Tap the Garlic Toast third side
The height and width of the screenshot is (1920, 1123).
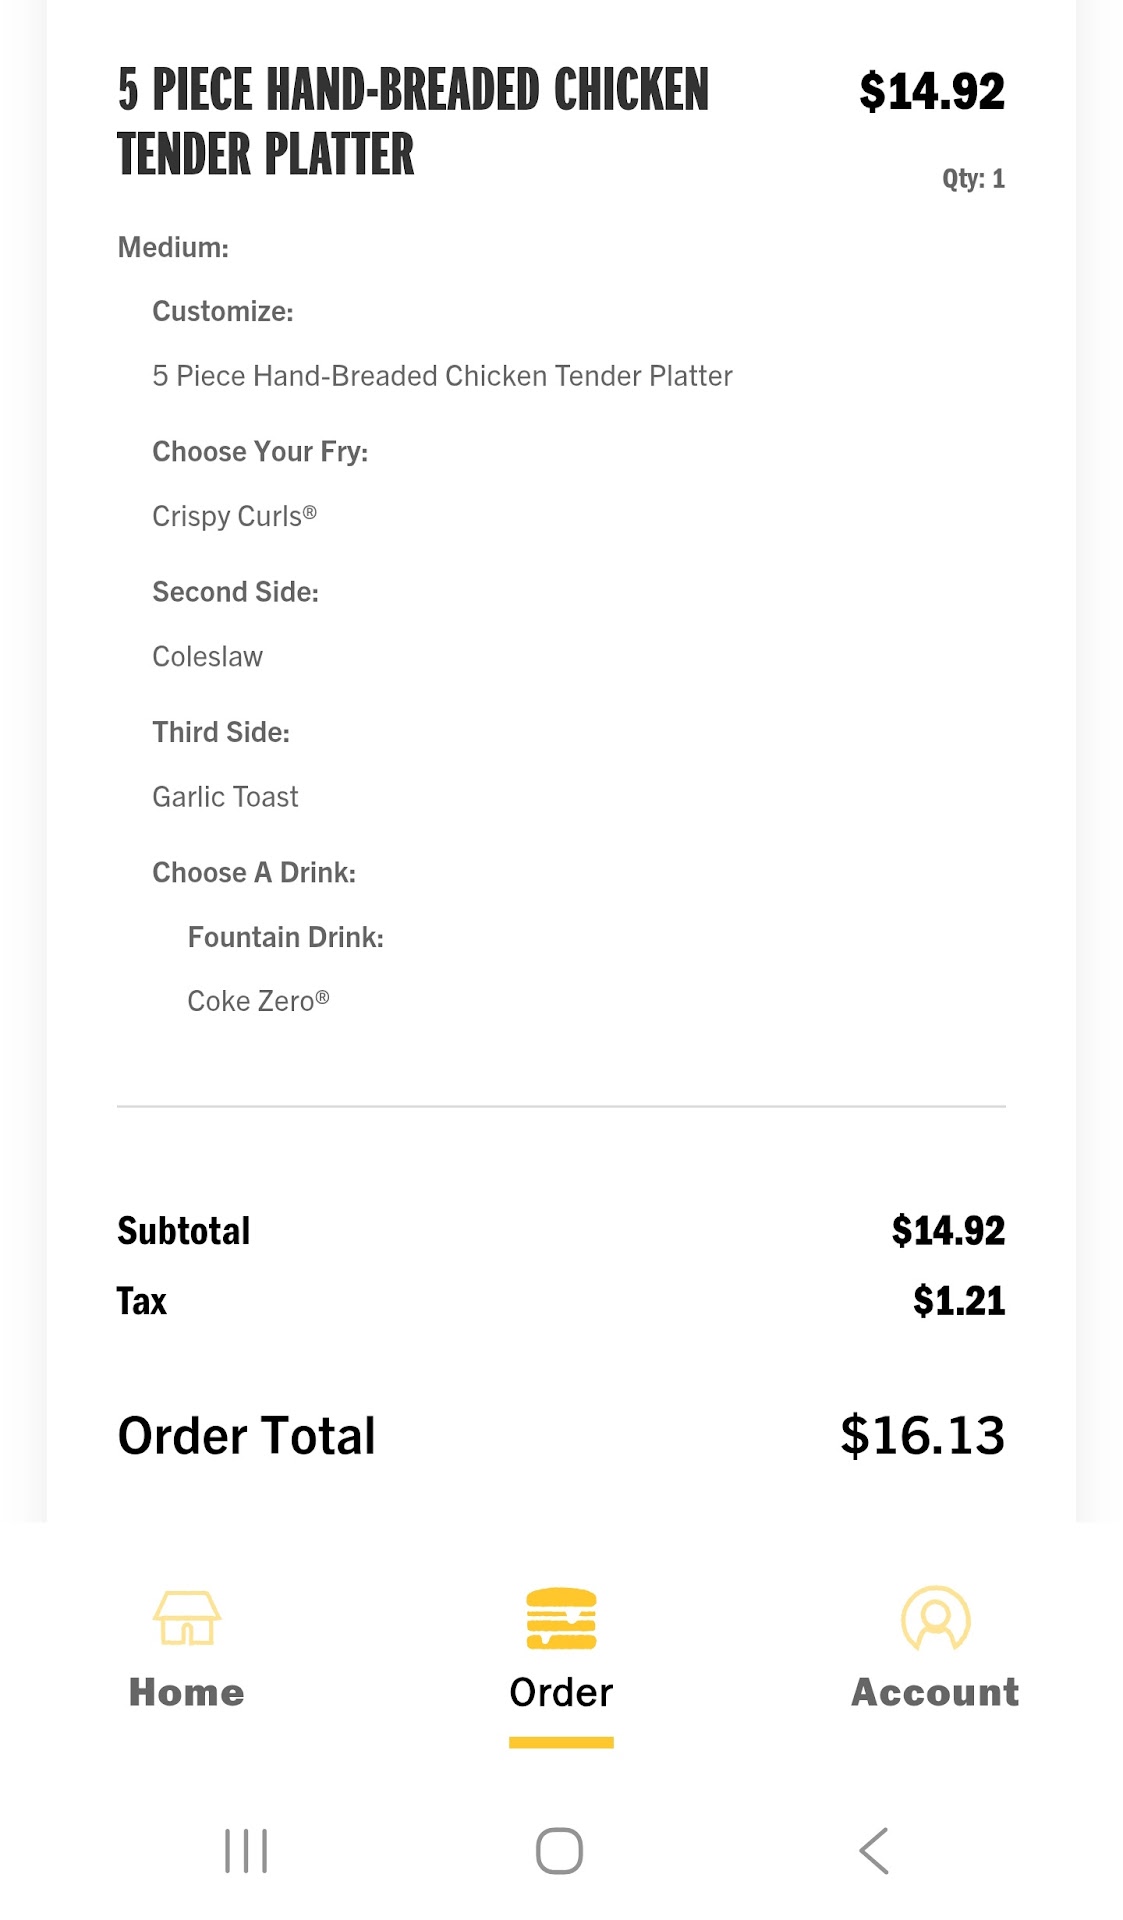225,797
